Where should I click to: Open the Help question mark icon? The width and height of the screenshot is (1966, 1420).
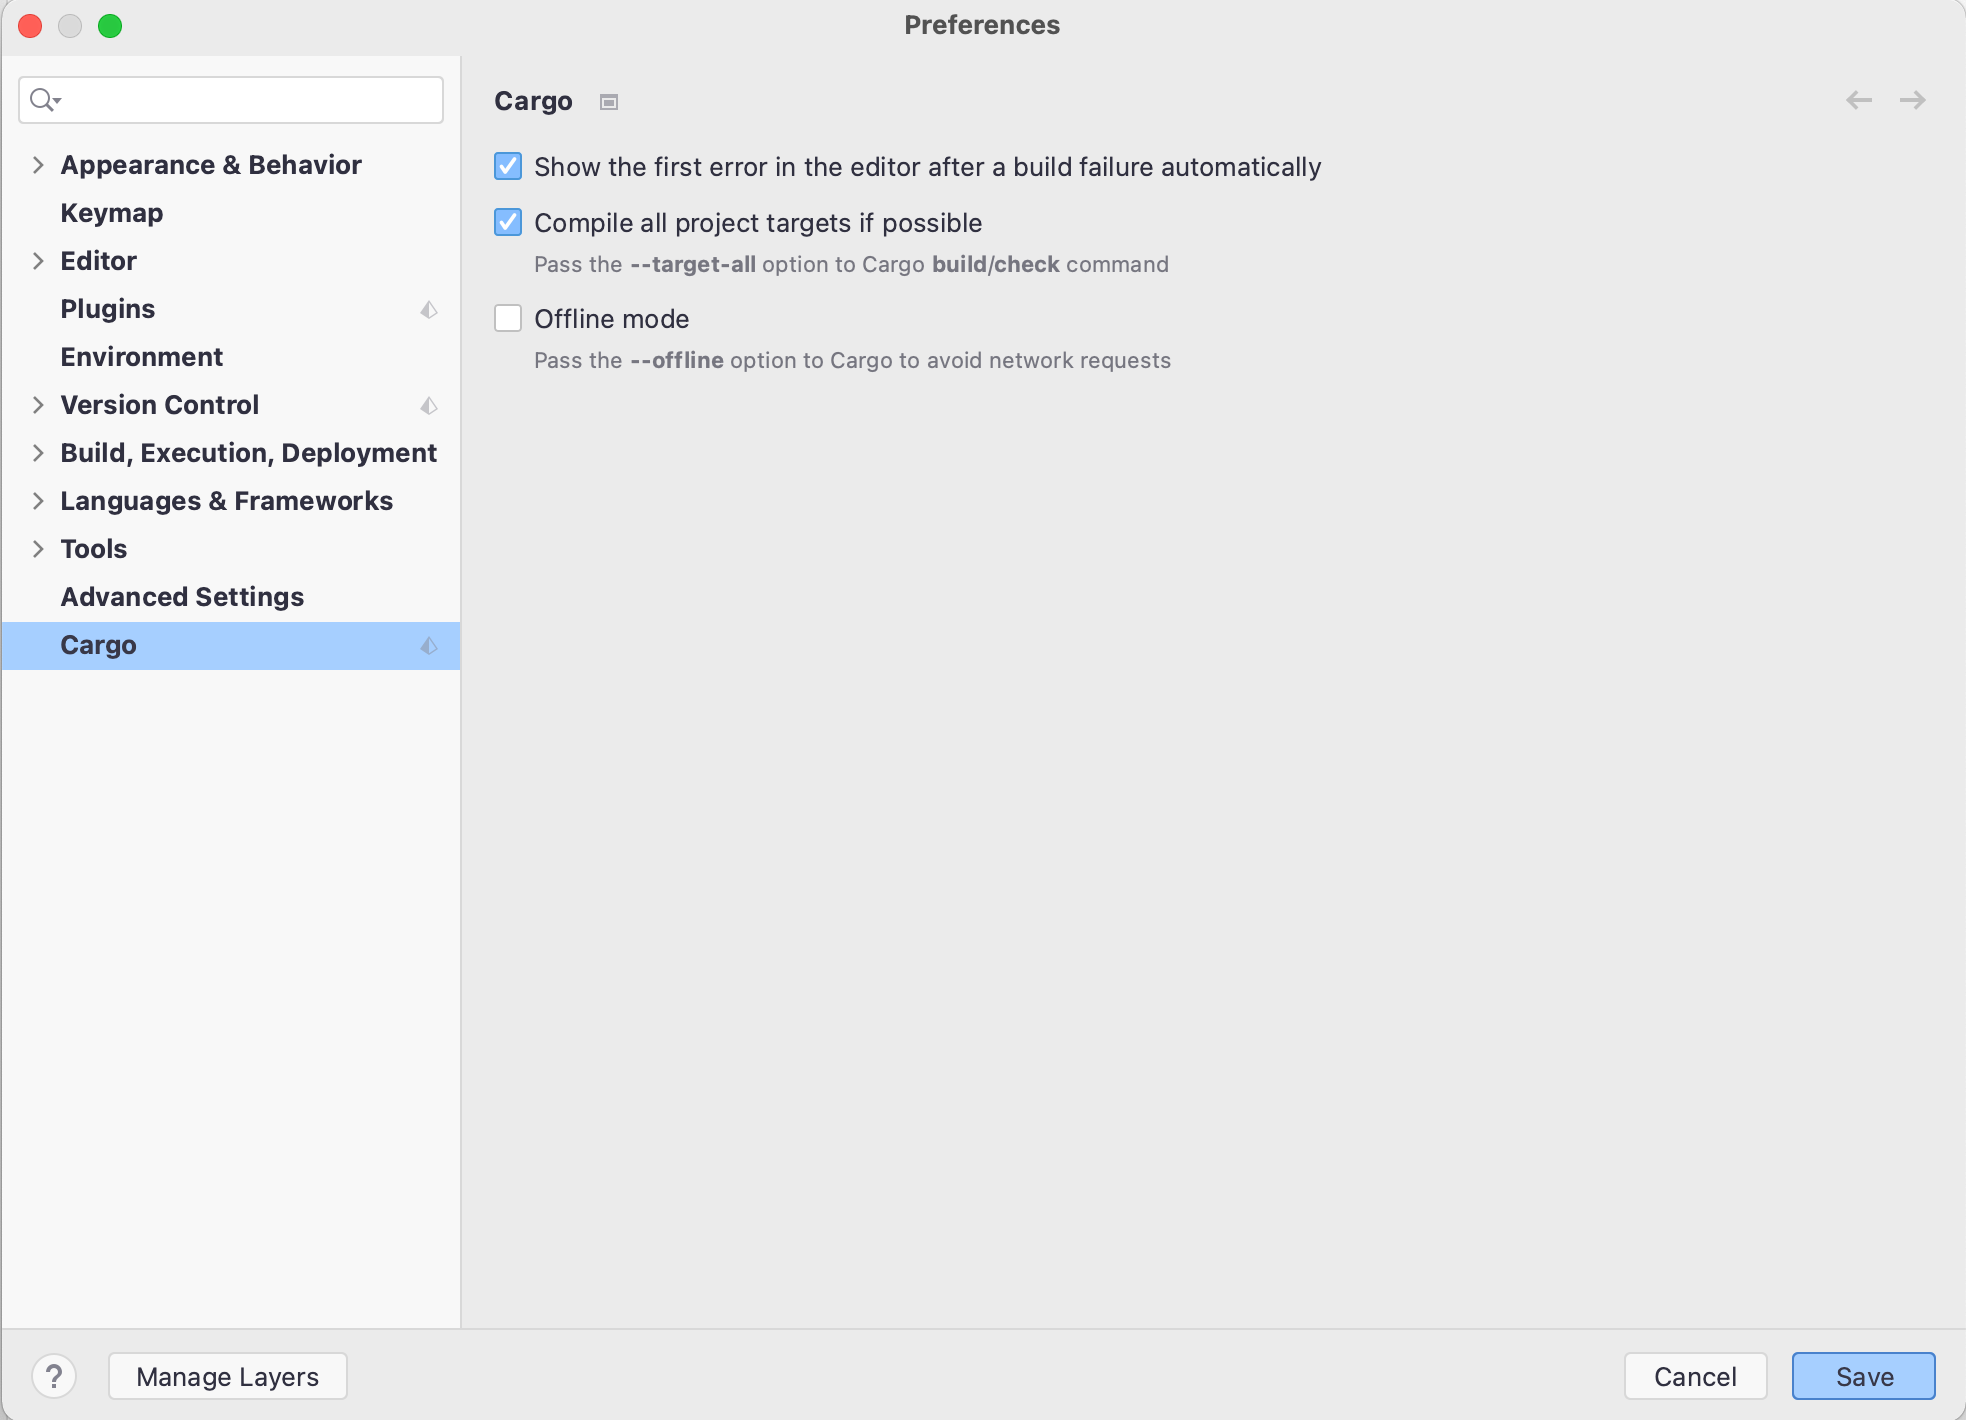(x=55, y=1376)
